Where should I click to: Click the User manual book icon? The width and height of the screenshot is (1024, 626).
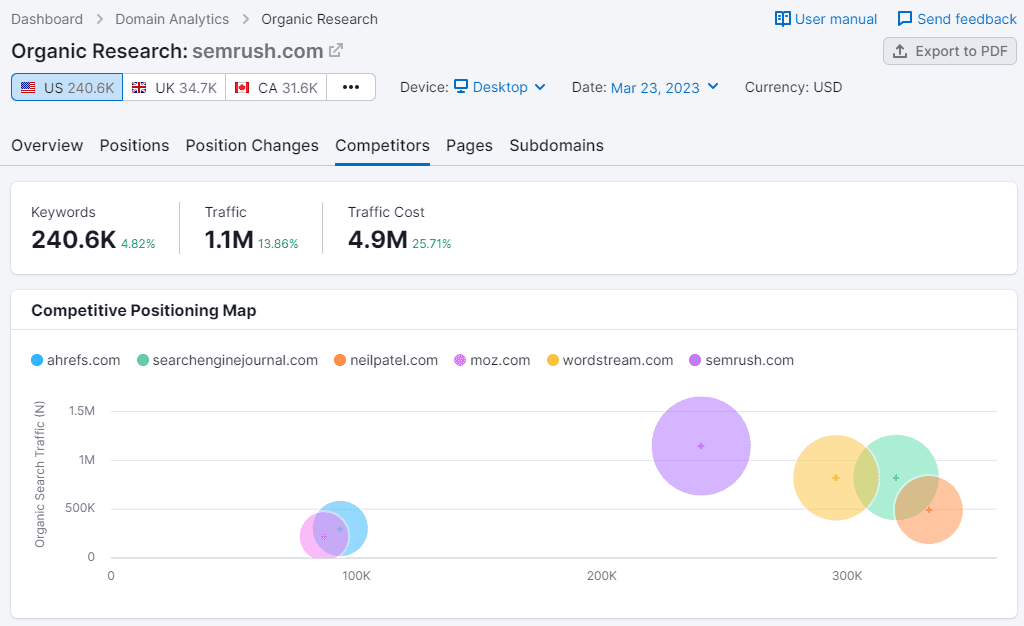tap(782, 19)
